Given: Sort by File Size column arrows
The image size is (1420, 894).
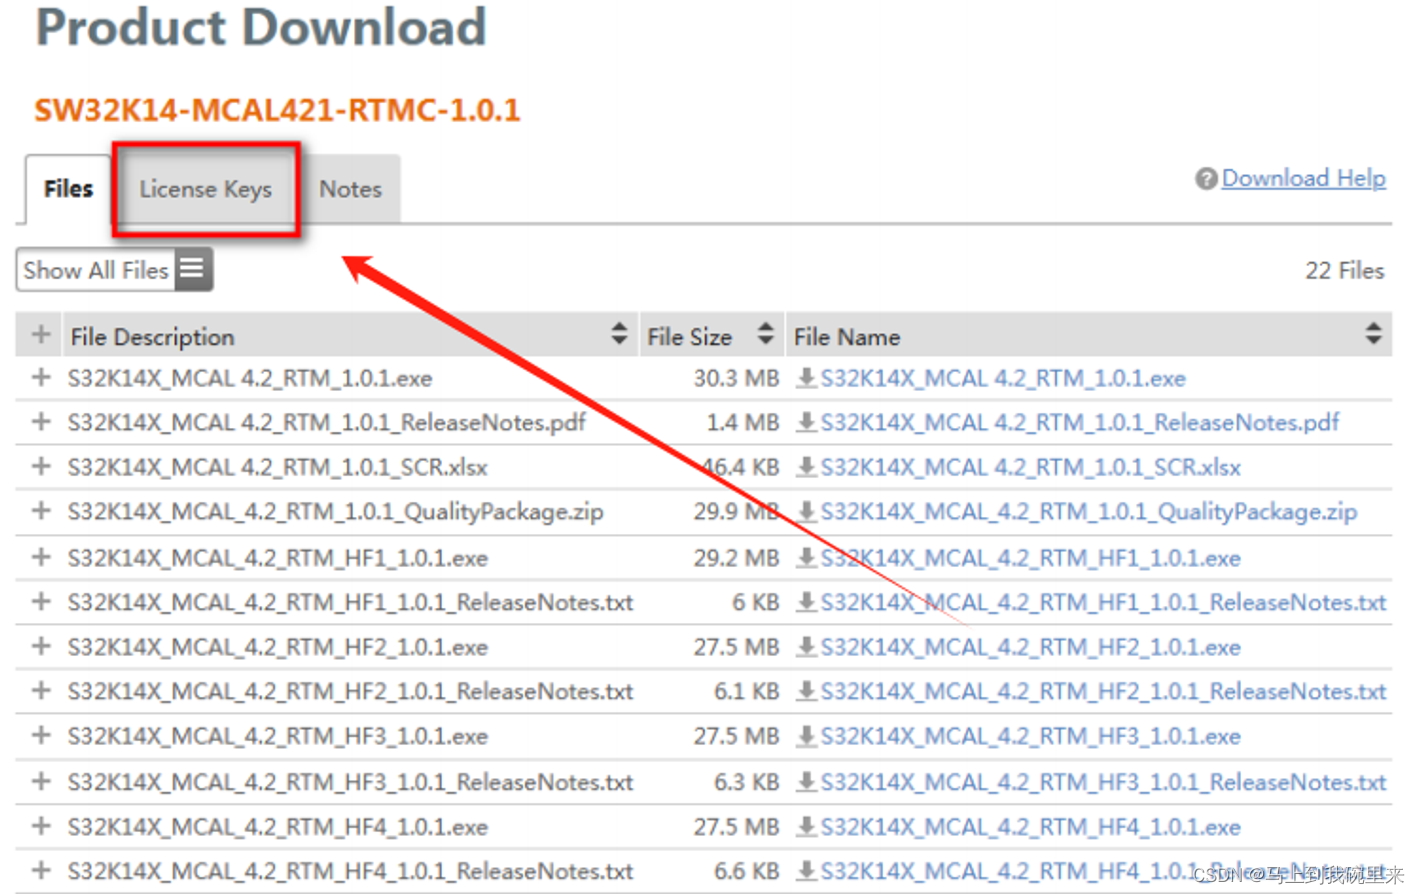Looking at the screenshot, I should (765, 334).
